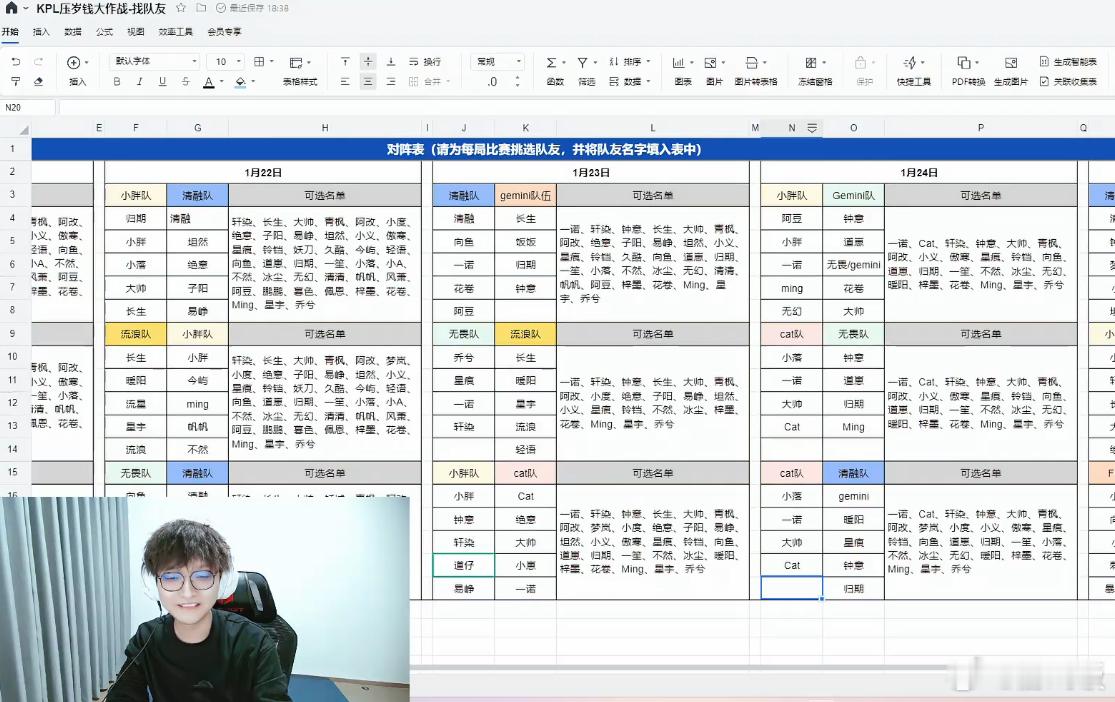1115x702 pixels.
Task: Switch to the 效率工具 tab
Action: click(x=176, y=31)
